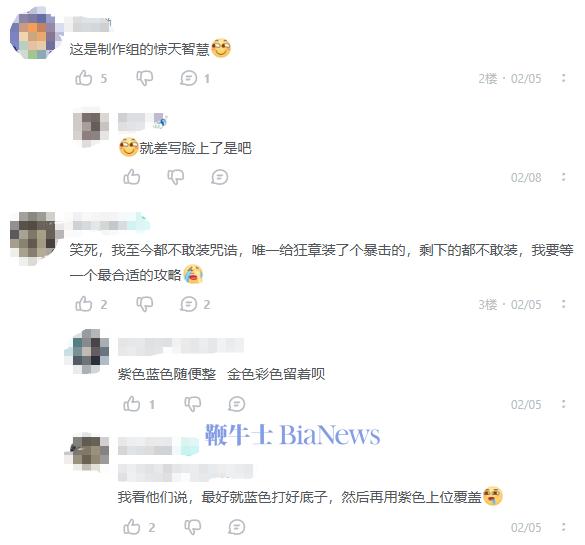Dislike the reply about 蓝色打好底子
The height and width of the screenshot is (545, 585).
click(x=193, y=527)
